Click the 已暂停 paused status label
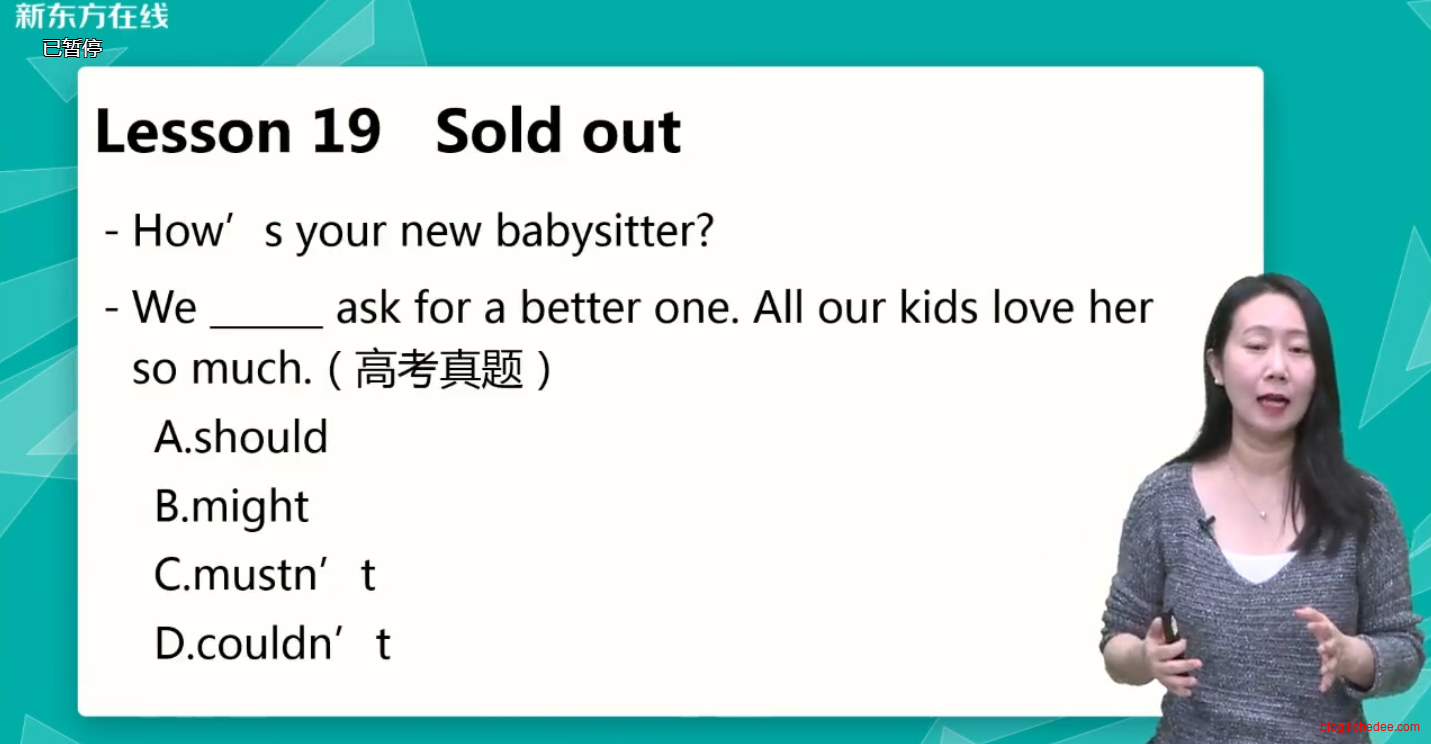Viewport: 1431px width, 744px height. click(72, 48)
